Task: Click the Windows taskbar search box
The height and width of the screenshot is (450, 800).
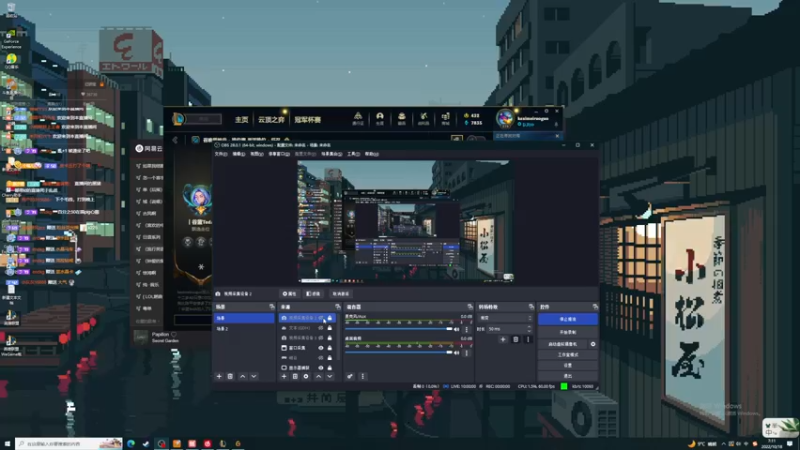Action: click(x=68, y=443)
